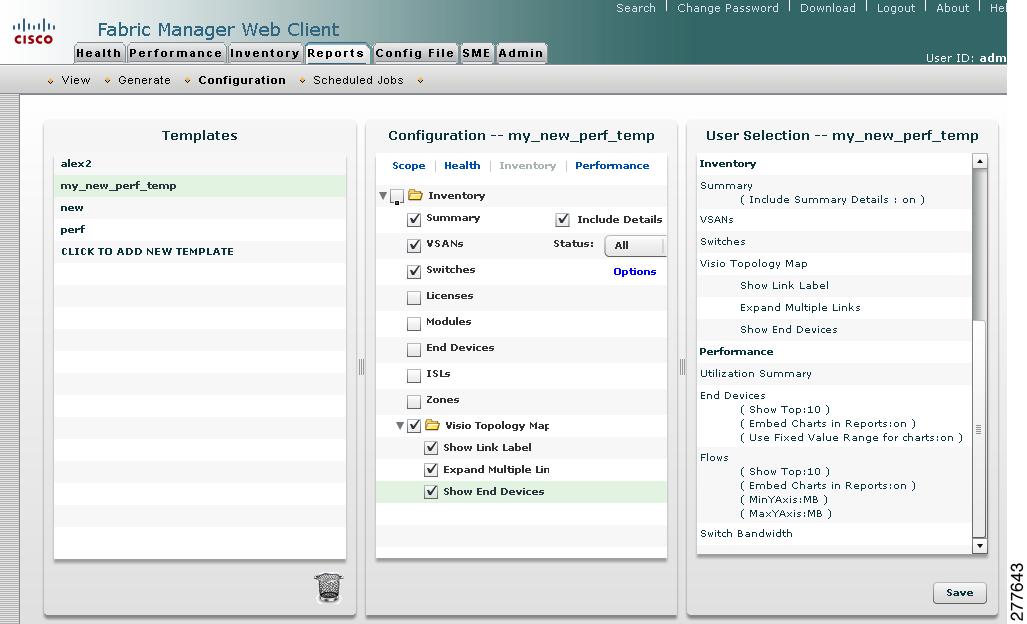This screenshot has height=624, width=1027.
Task: Collapse the Visio Topology Map node
Action: coord(400,426)
